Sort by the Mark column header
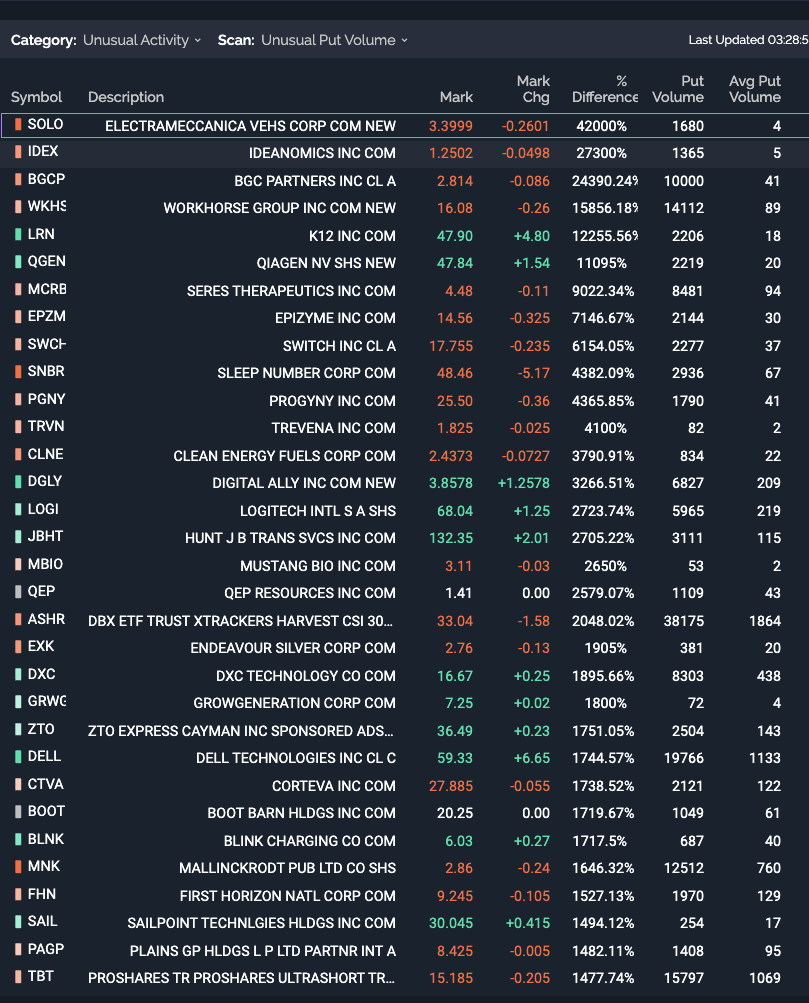Viewport: 809px width, 1003px height. (457, 97)
